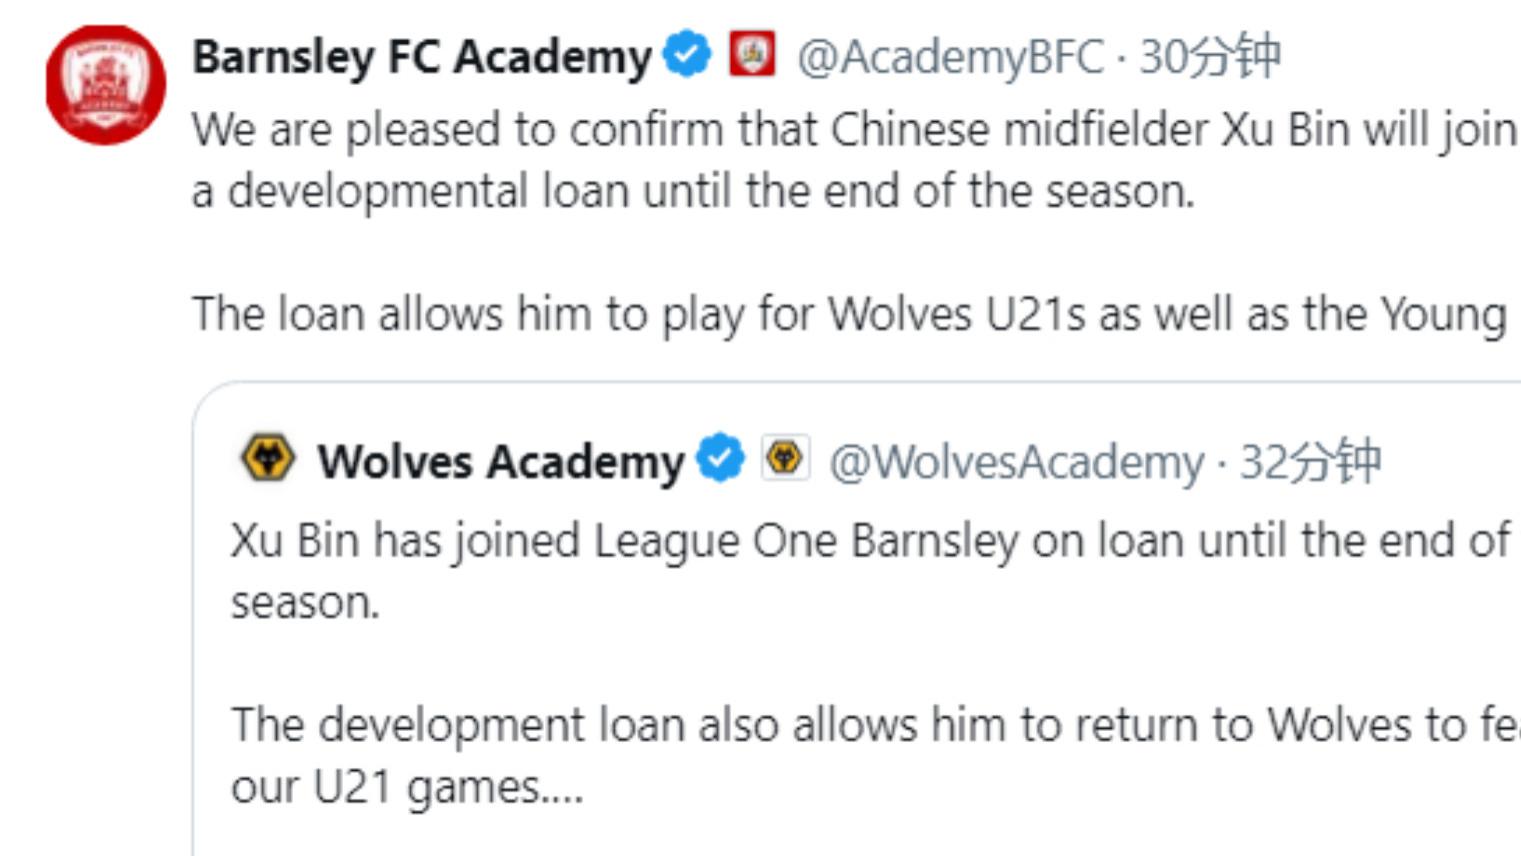Click the "We are pleased to confirm" text line
This screenshot has width=1521, height=856.
(850, 130)
